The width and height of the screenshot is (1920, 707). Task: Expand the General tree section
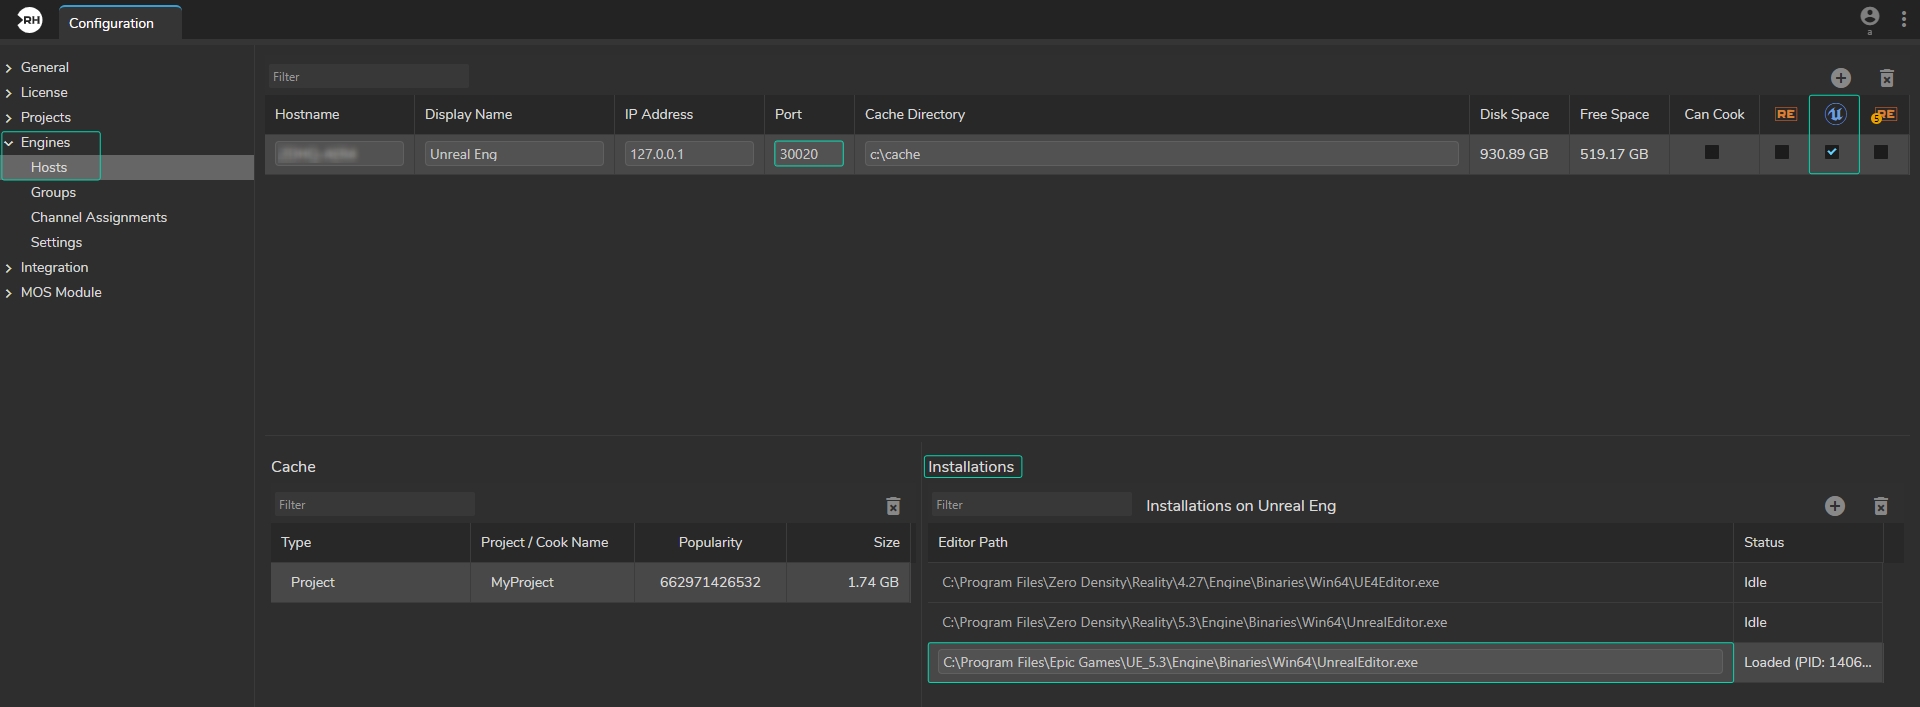tap(9, 68)
